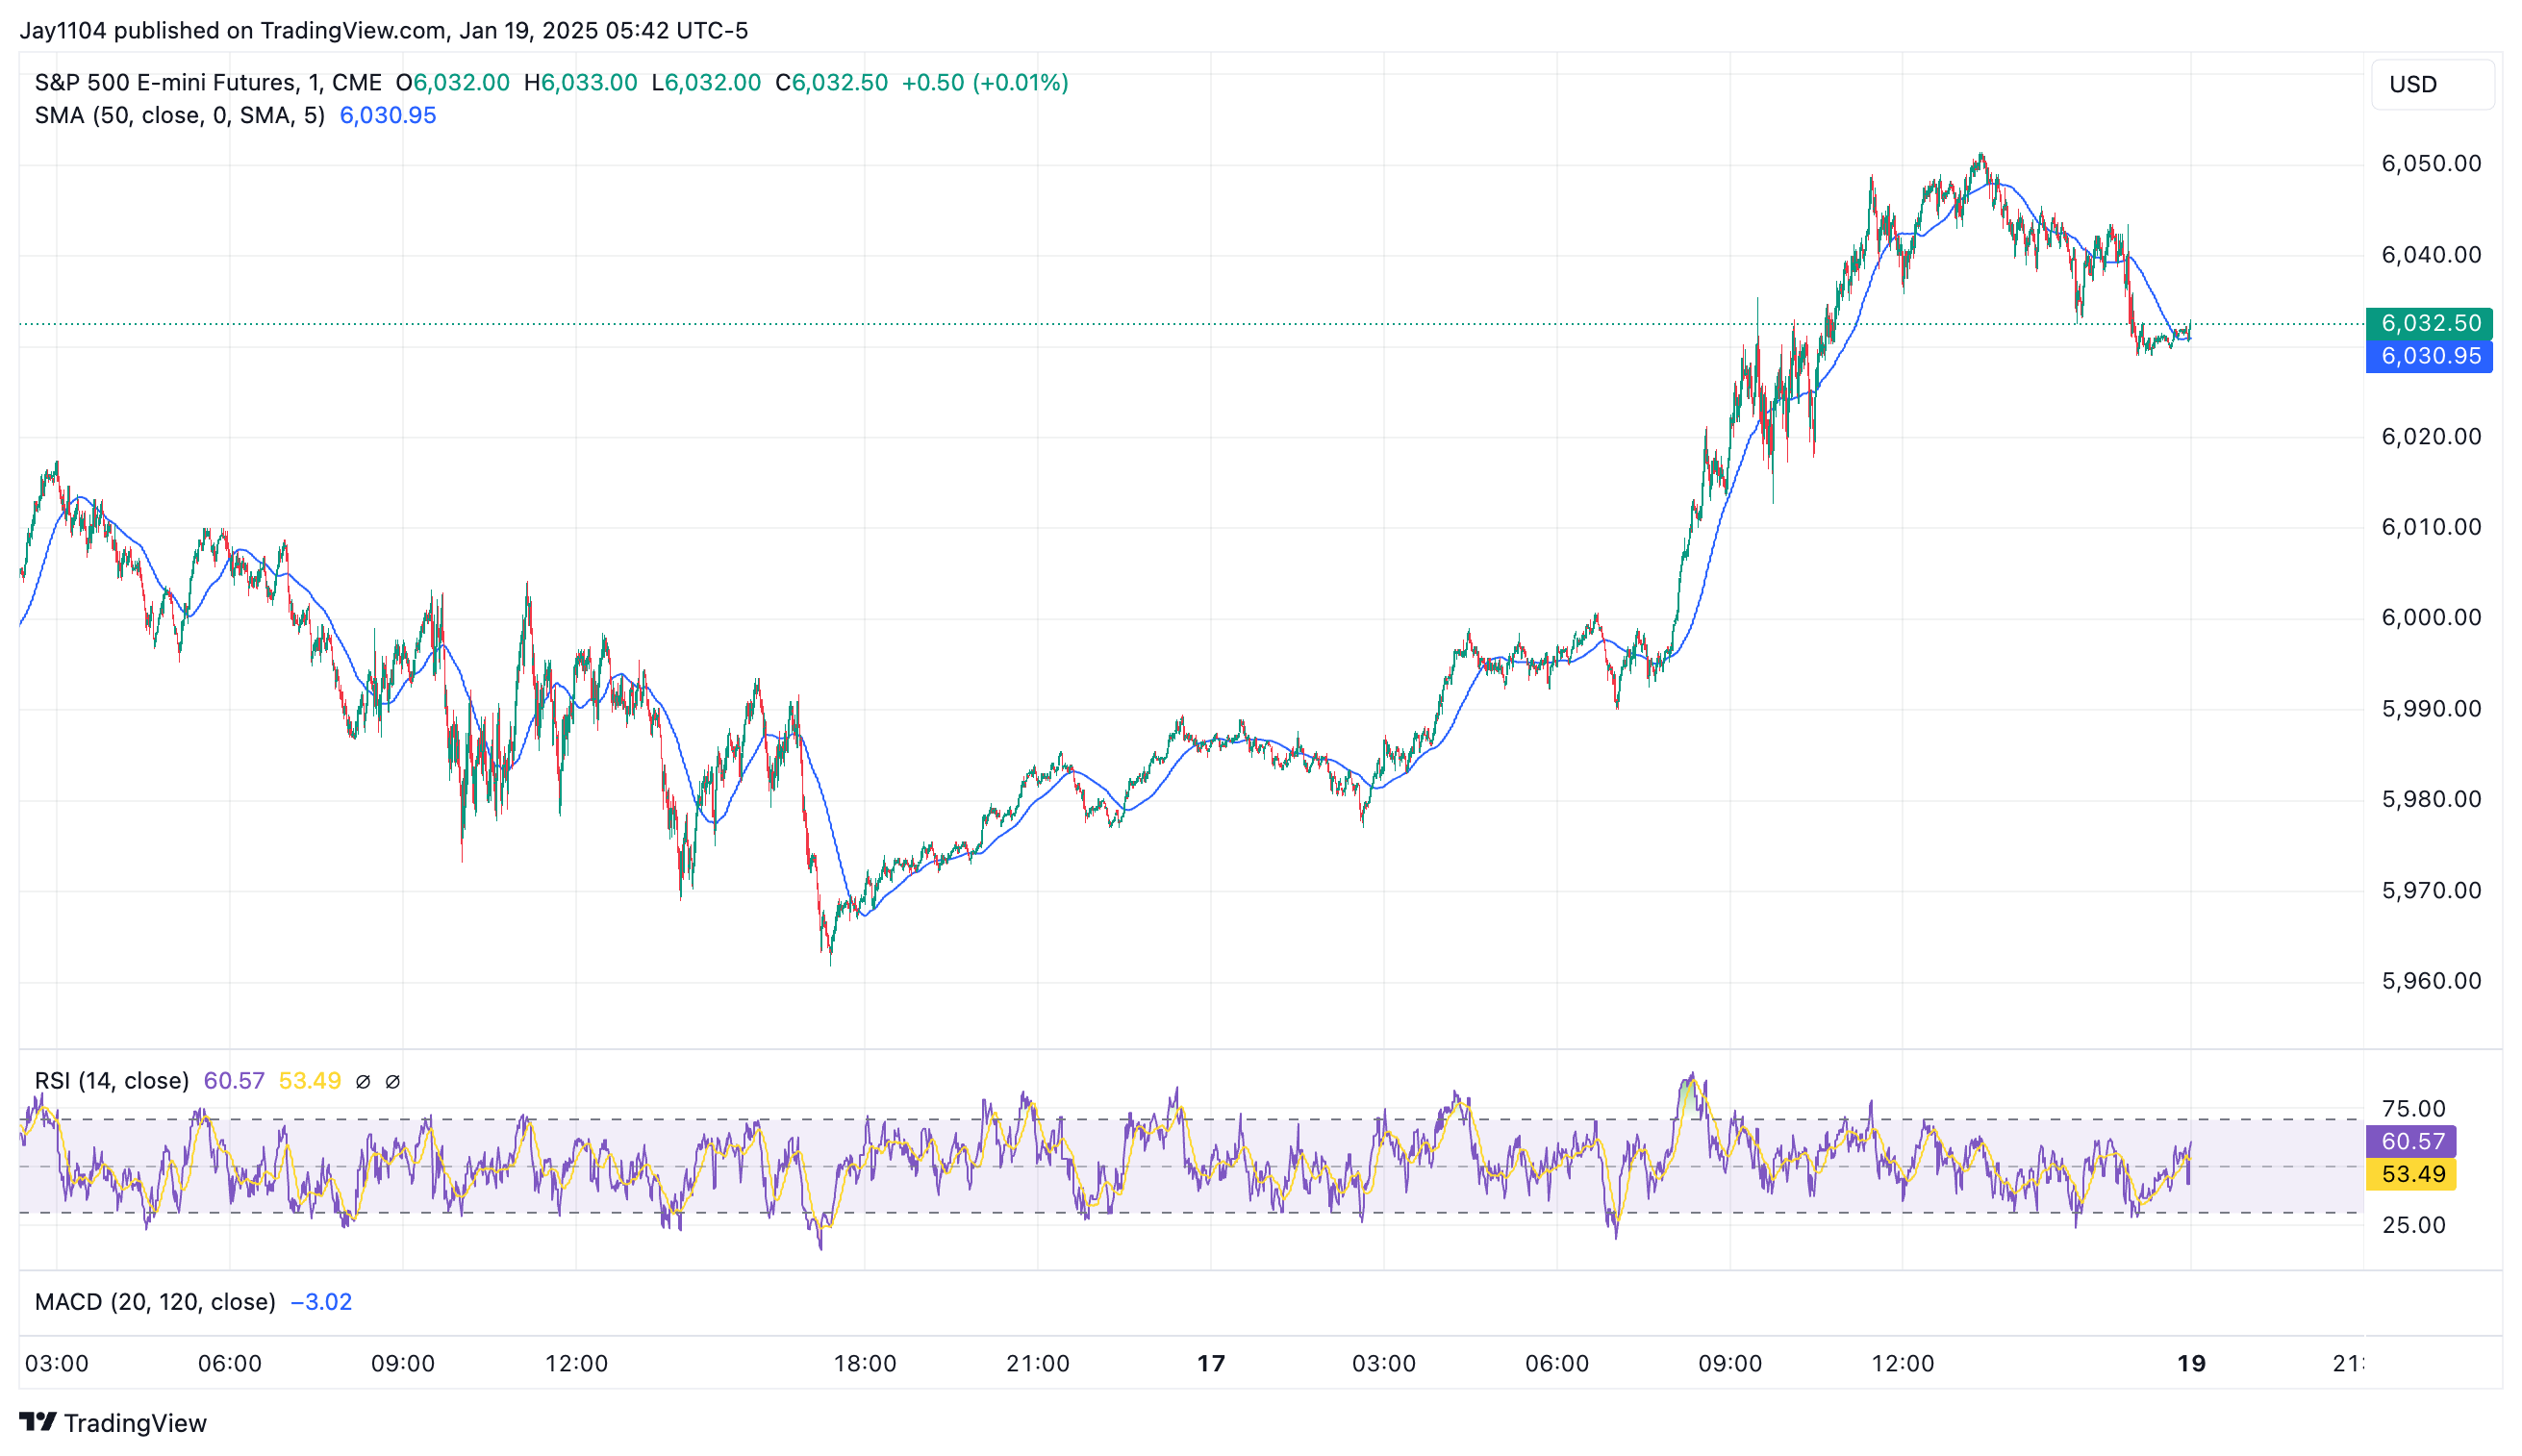
Task: Click the 6,020.00 price axis label
Action: (x=2431, y=437)
